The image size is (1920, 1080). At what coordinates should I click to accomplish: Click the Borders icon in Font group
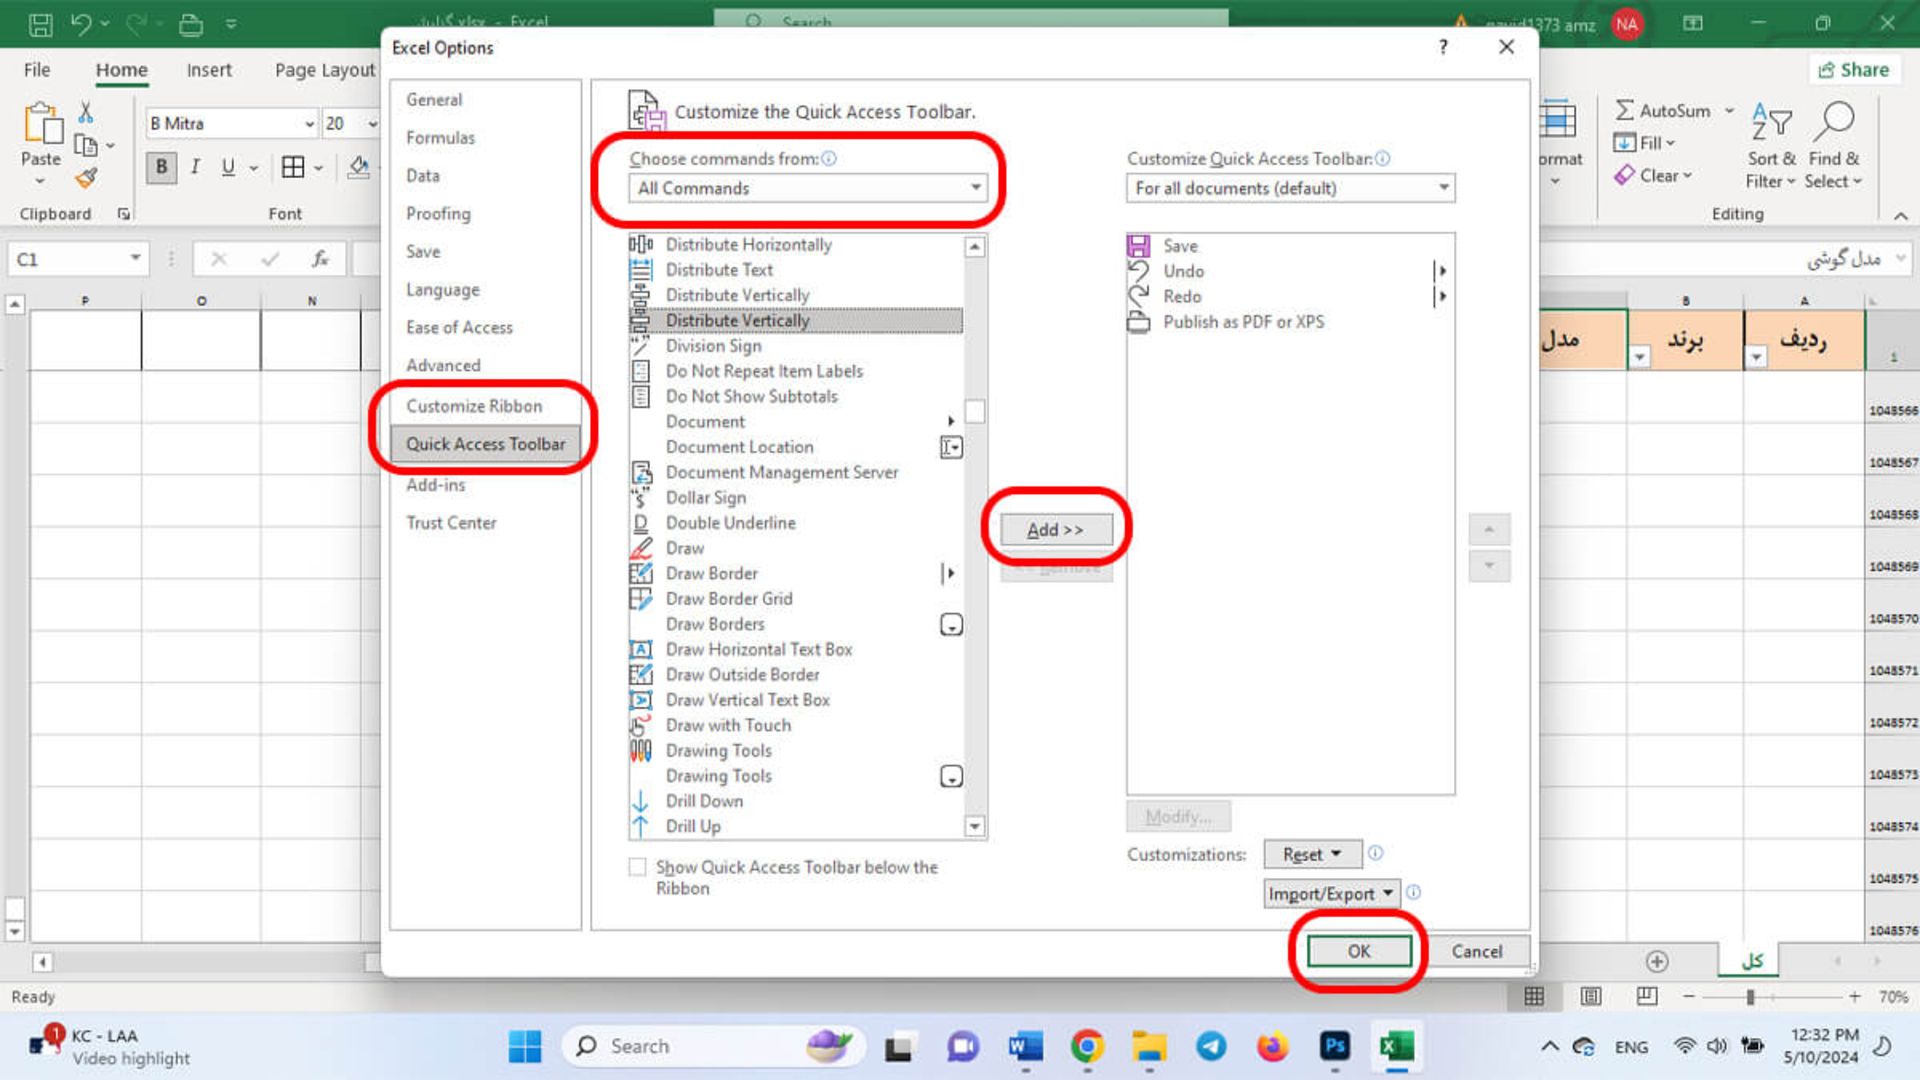coord(293,167)
